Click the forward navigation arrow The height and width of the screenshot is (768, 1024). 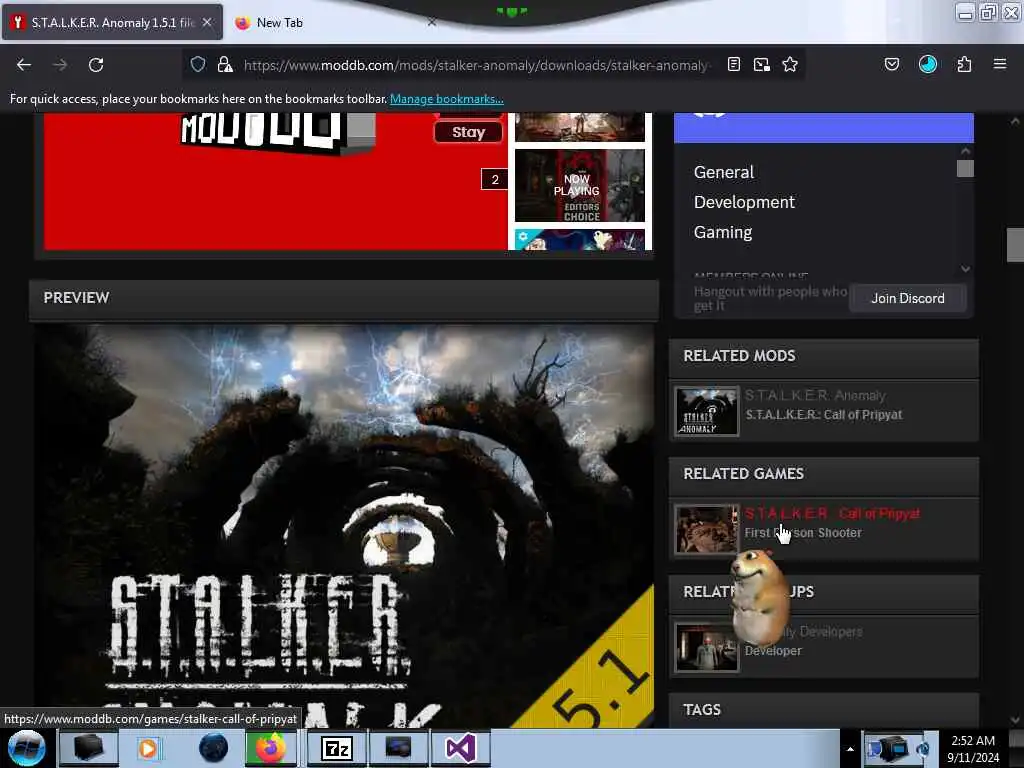pyautogui.click(x=60, y=65)
